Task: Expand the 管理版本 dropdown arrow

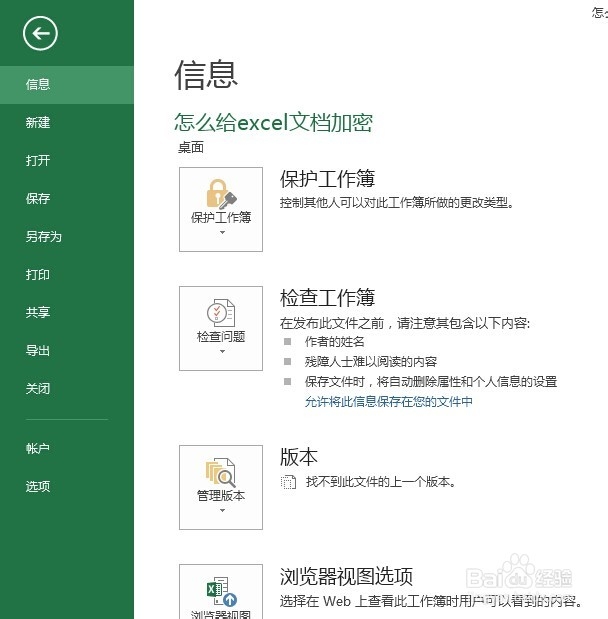Action: (222, 510)
